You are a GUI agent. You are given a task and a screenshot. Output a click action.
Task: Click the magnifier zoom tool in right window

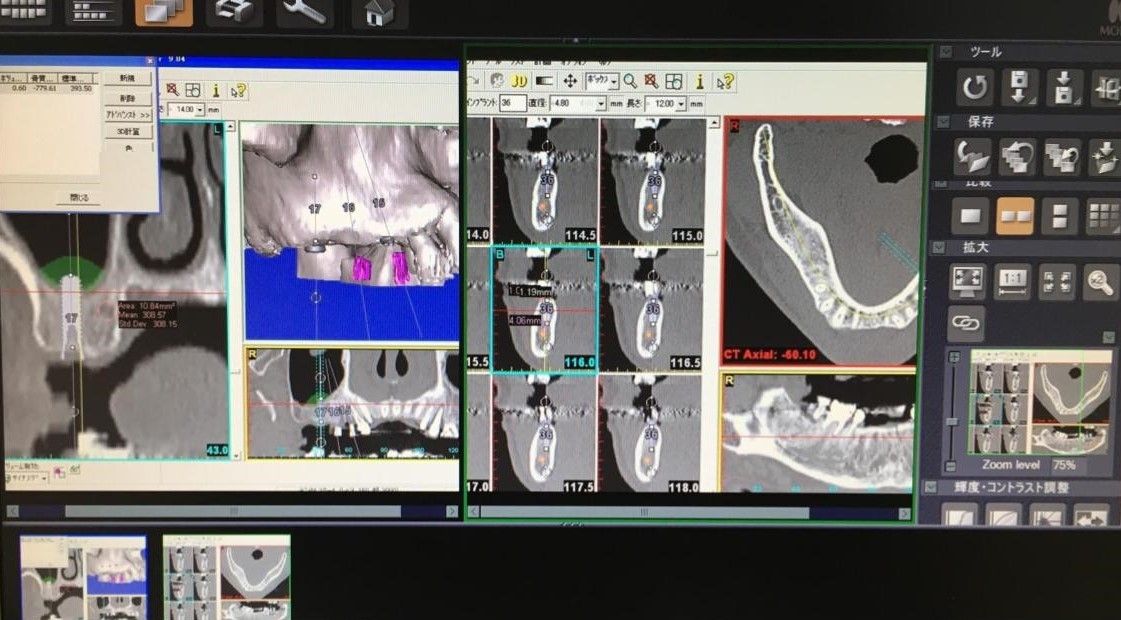[x=630, y=81]
